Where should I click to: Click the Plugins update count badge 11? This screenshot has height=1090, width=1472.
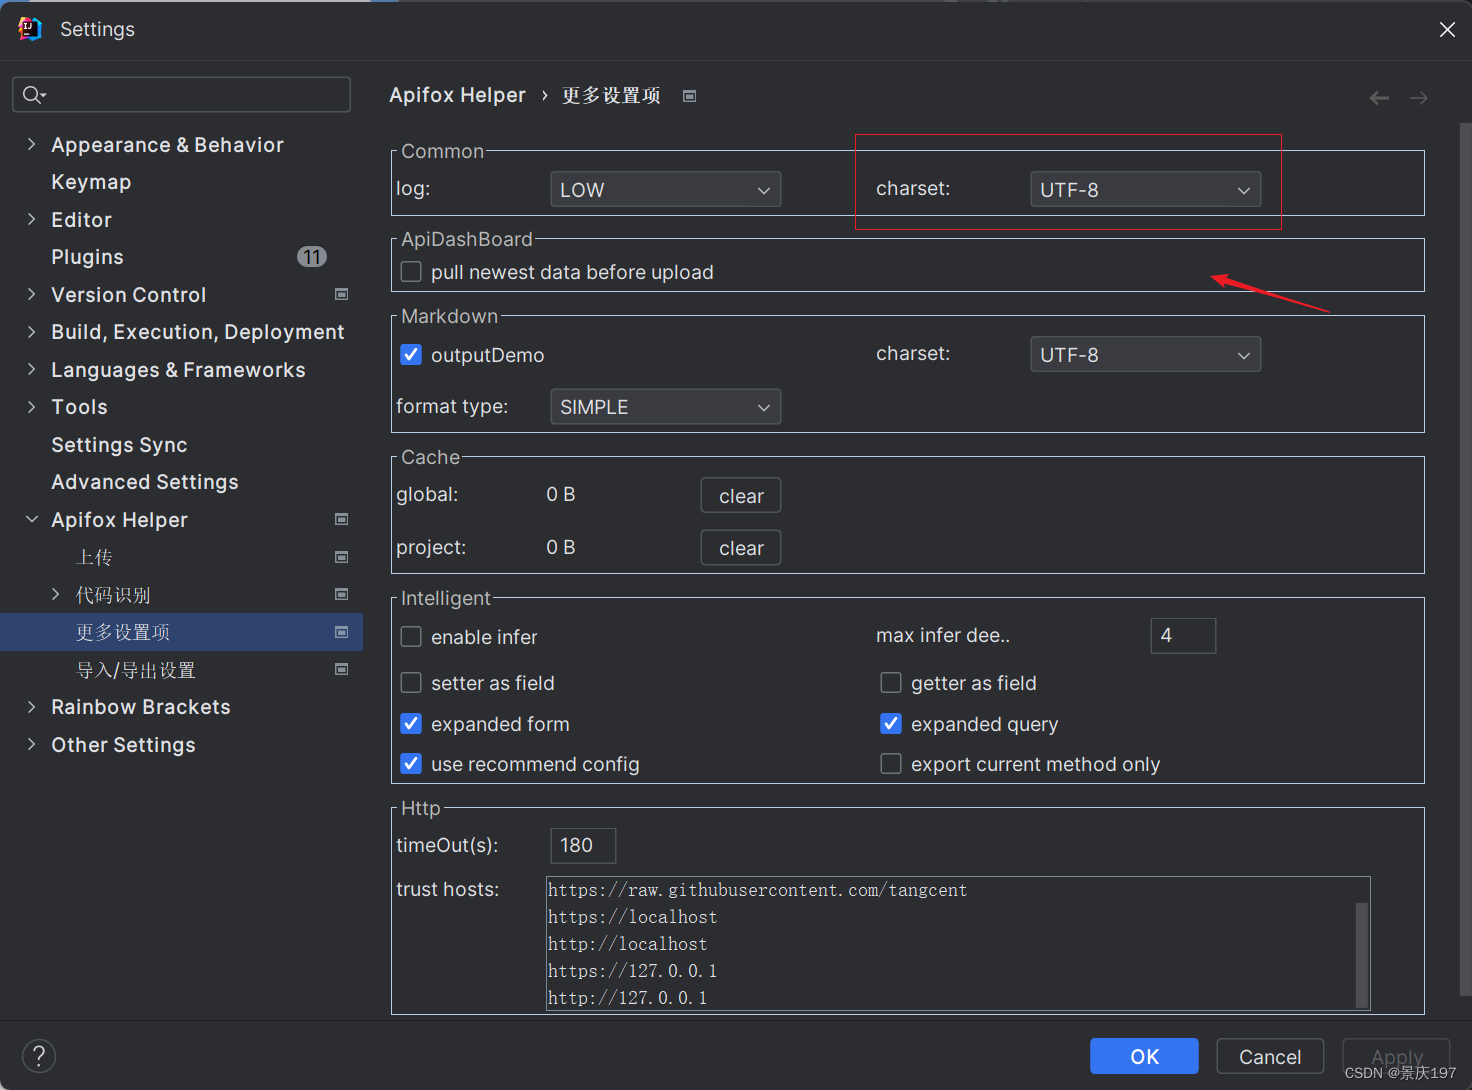(312, 257)
